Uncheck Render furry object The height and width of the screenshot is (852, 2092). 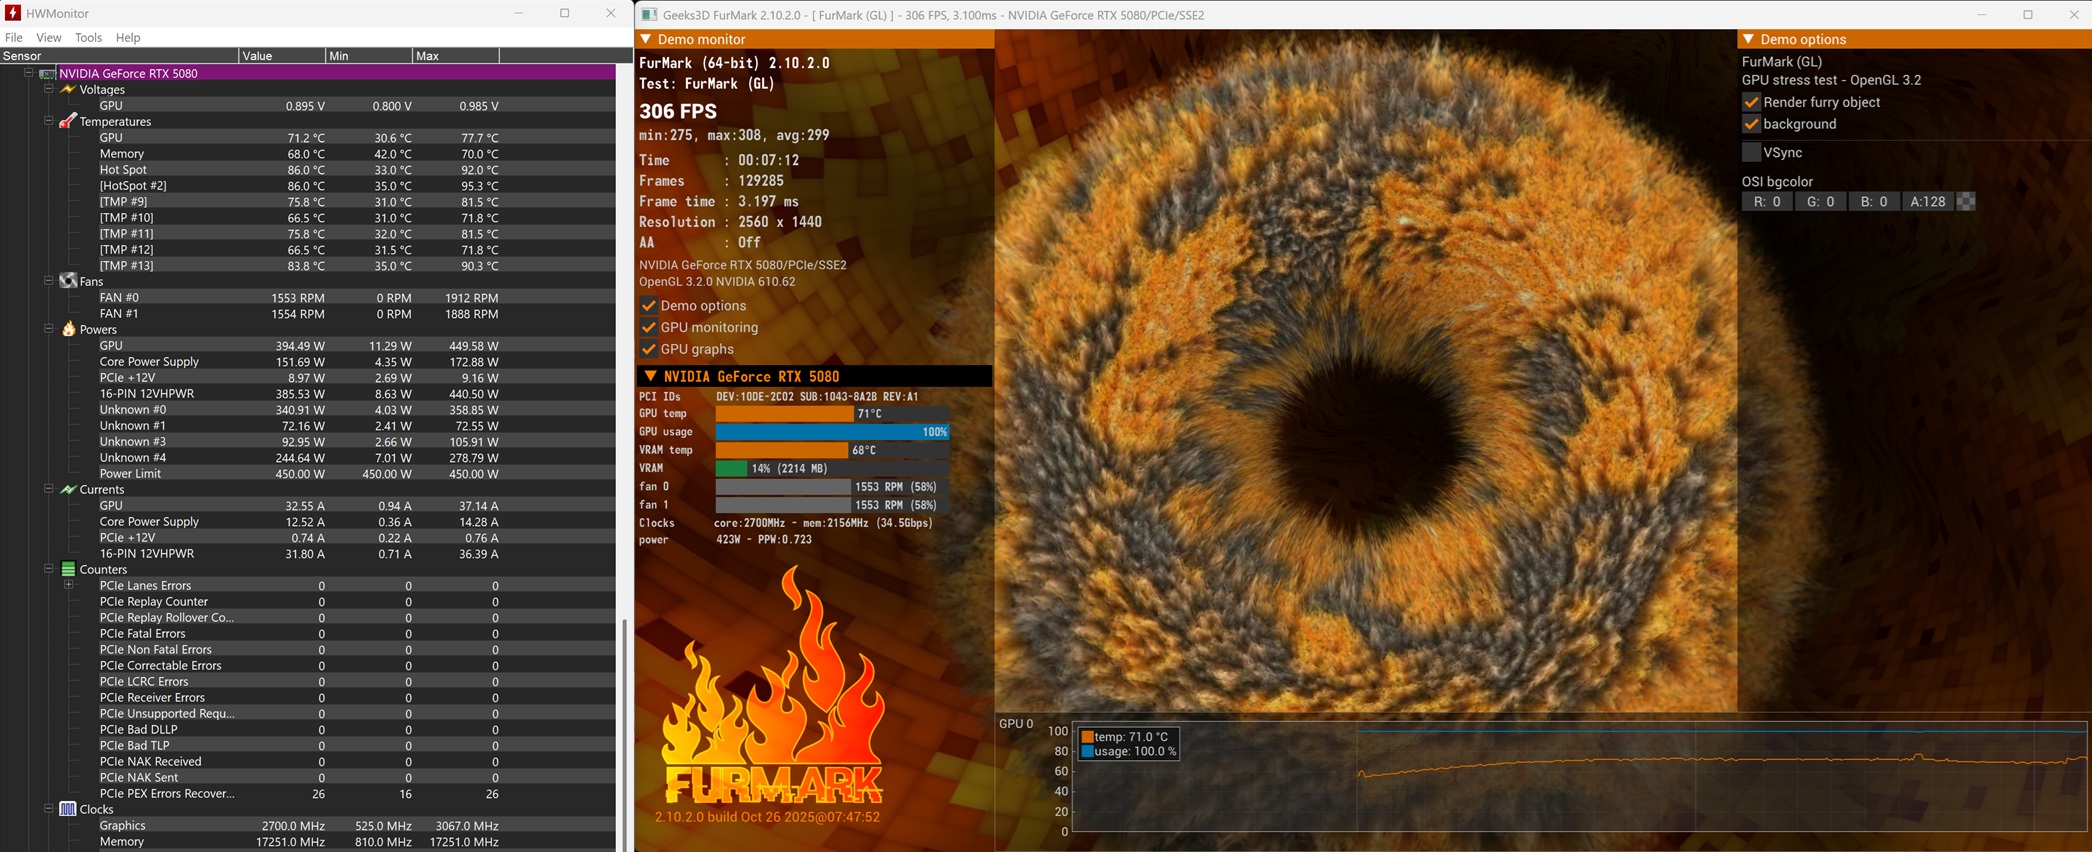1751,102
